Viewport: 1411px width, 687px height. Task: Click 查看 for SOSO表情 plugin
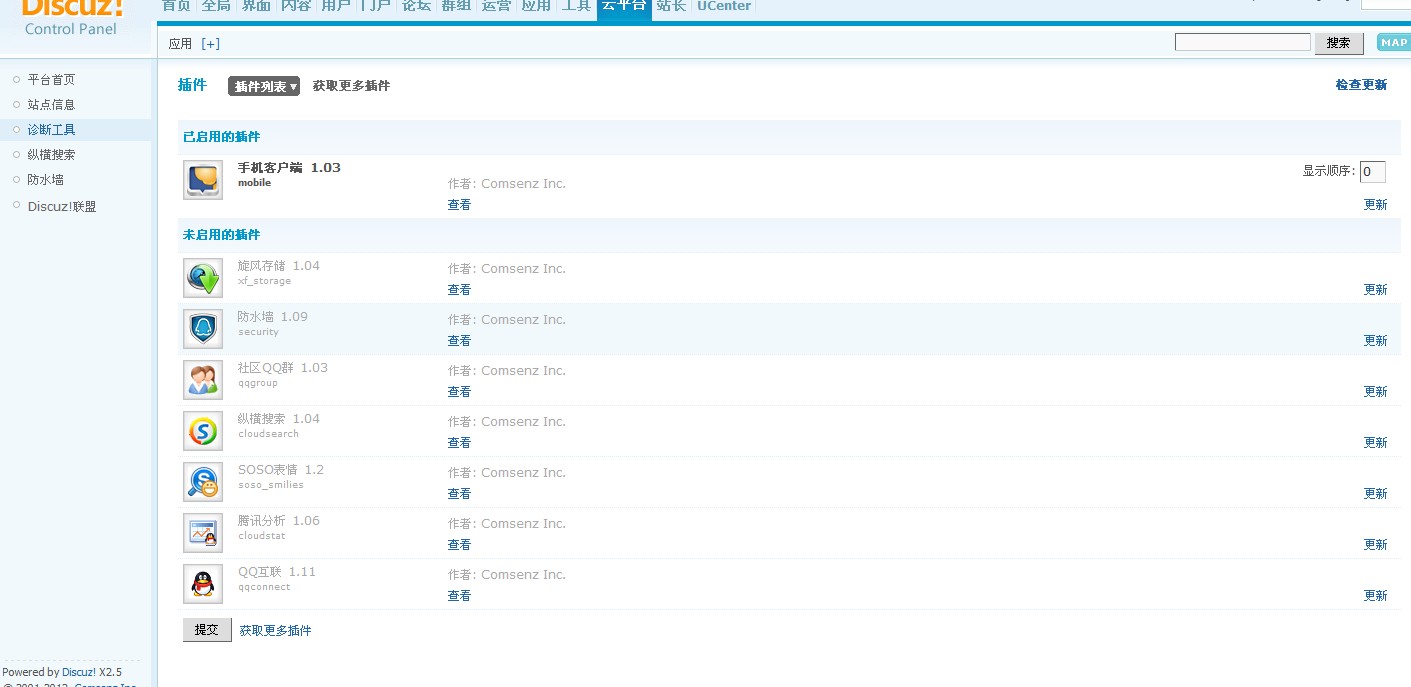459,494
